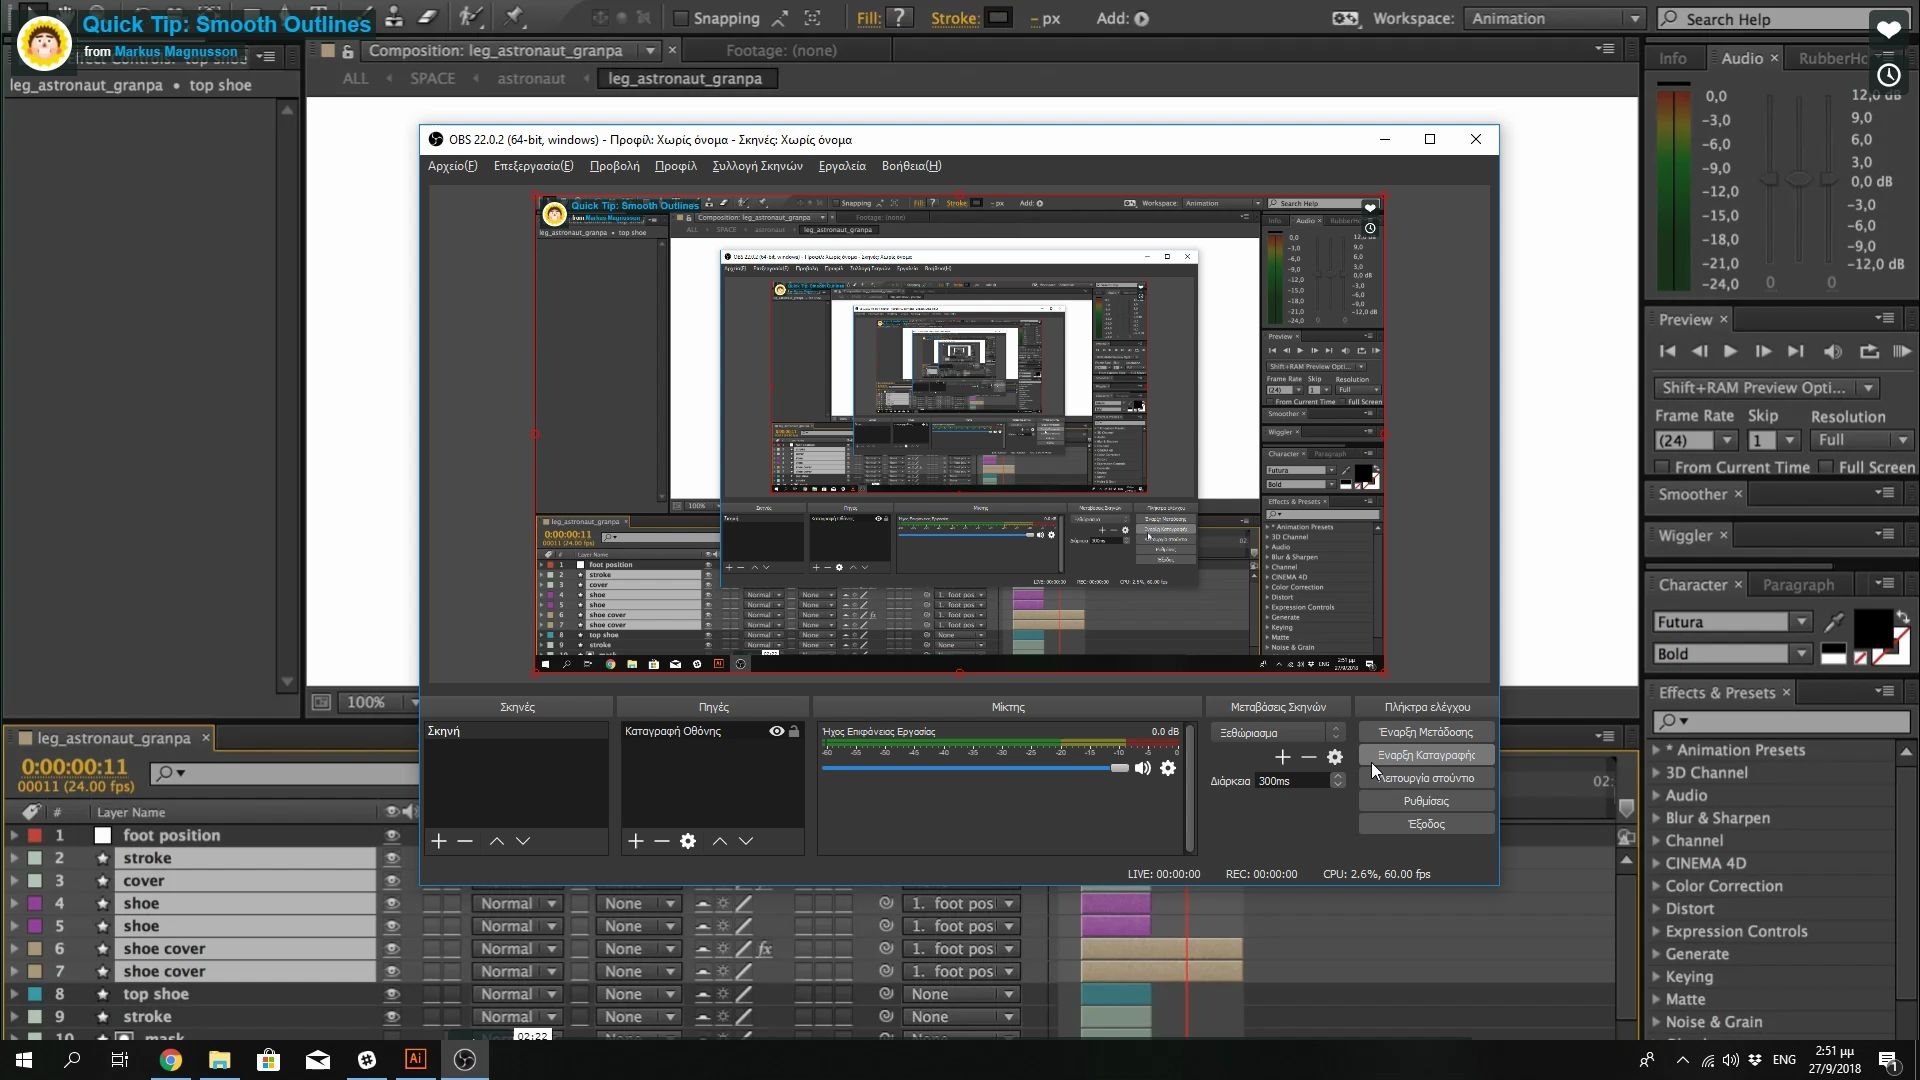Click the OBS mixer speaker mute icon
Image resolution: width=1920 pixels, height=1080 pixels.
tap(1142, 768)
